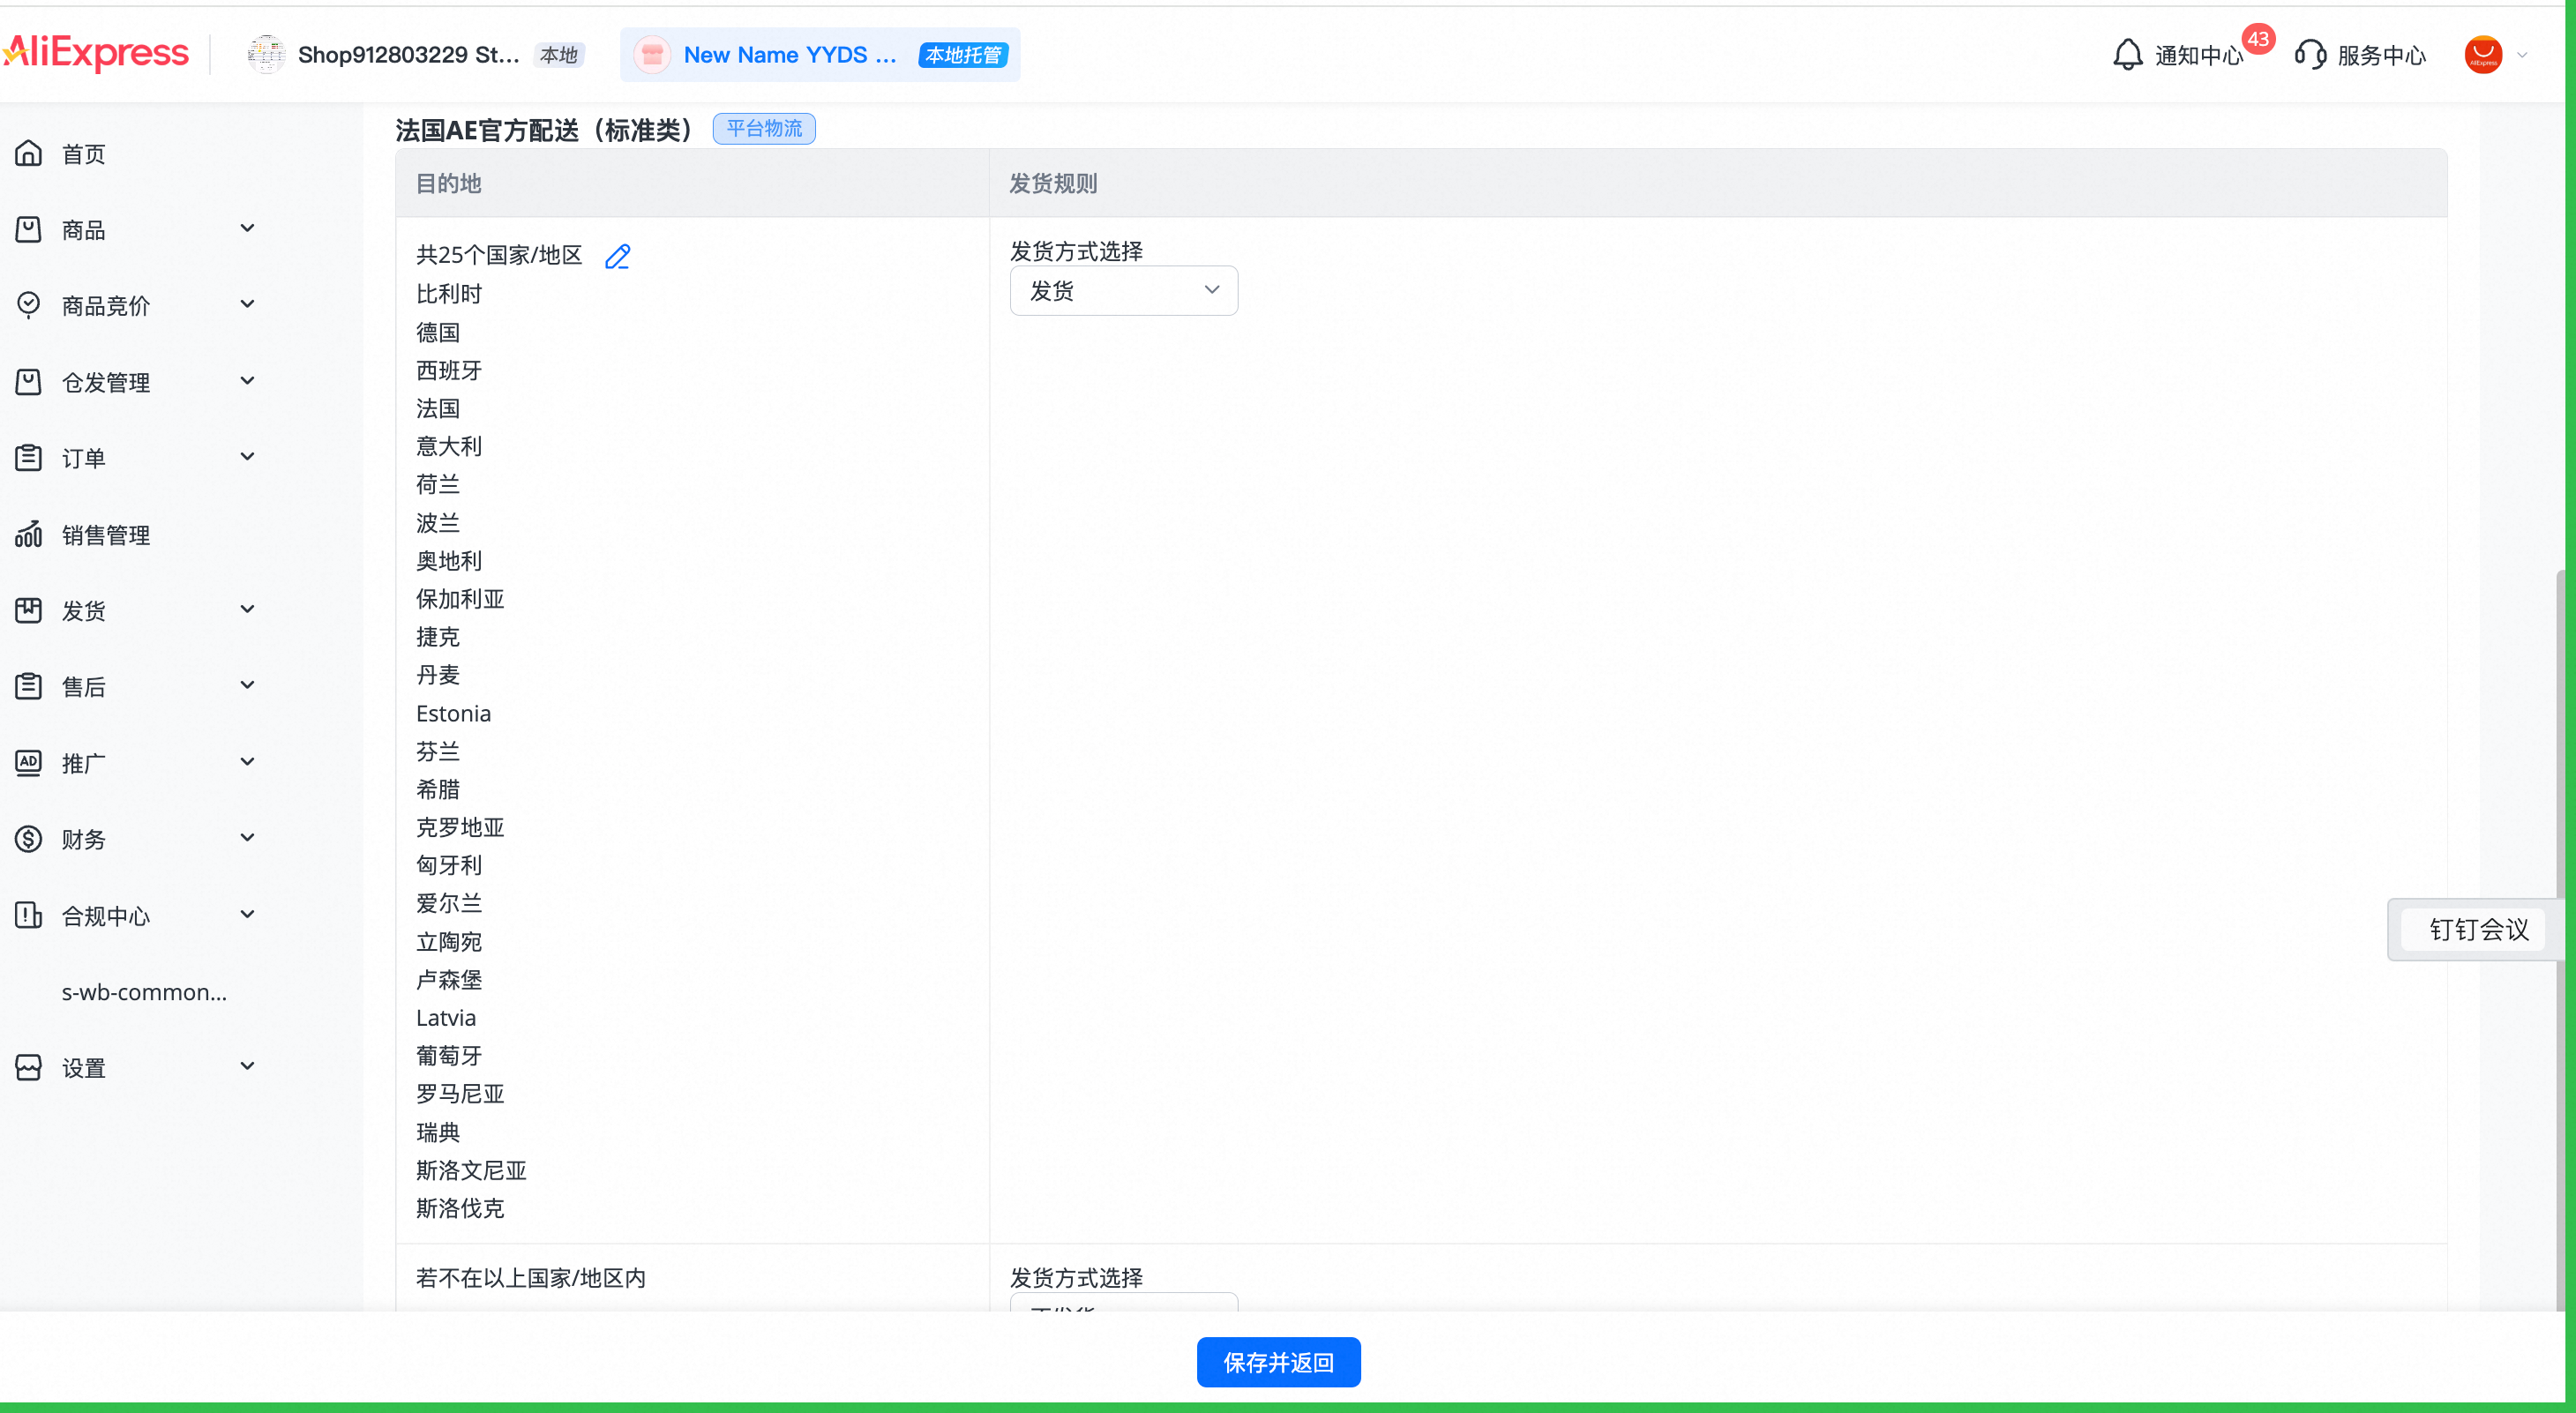Click the 推广 AD icon
The image size is (2576, 1413).
tap(29, 763)
